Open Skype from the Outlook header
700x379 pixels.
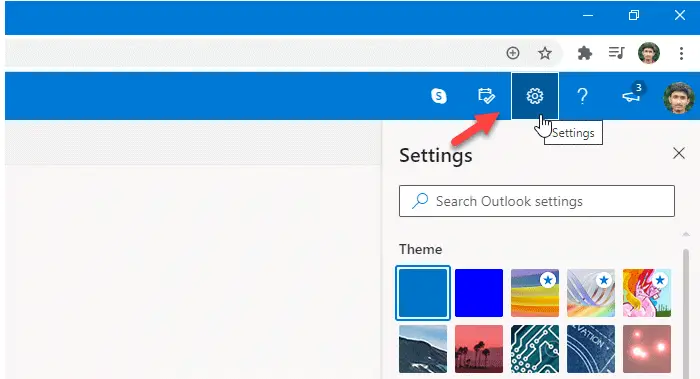[x=438, y=96]
